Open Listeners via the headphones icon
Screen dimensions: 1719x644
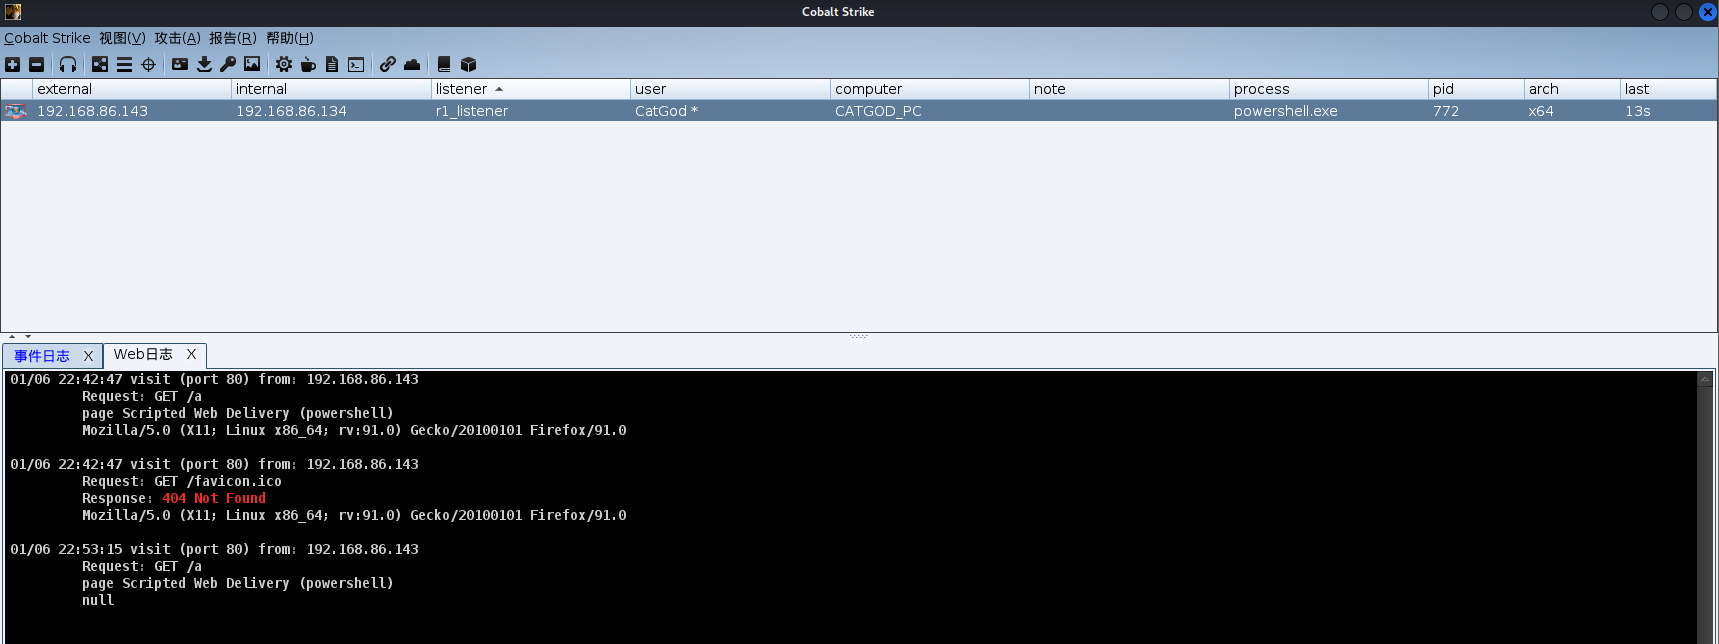(x=68, y=64)
